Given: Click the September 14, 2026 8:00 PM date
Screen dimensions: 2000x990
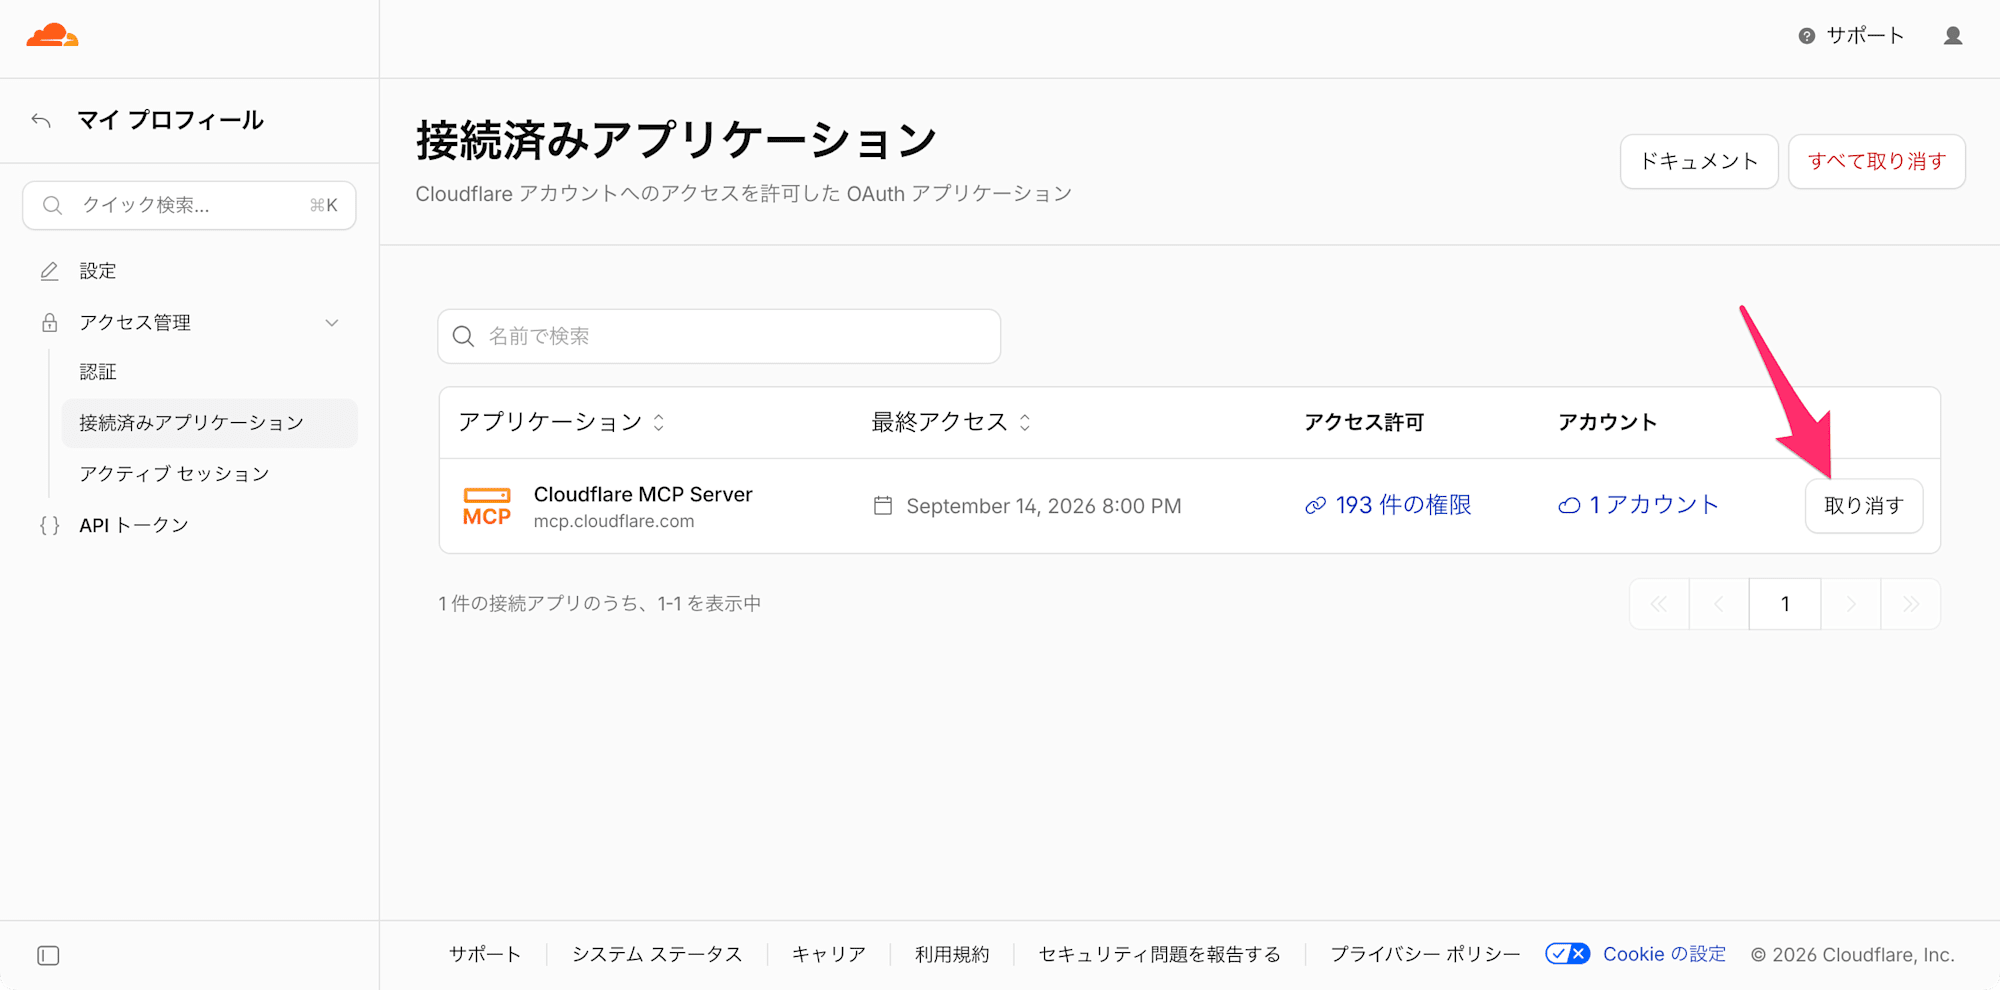Looking at the screenshot, I should (x=1044, y=506).
